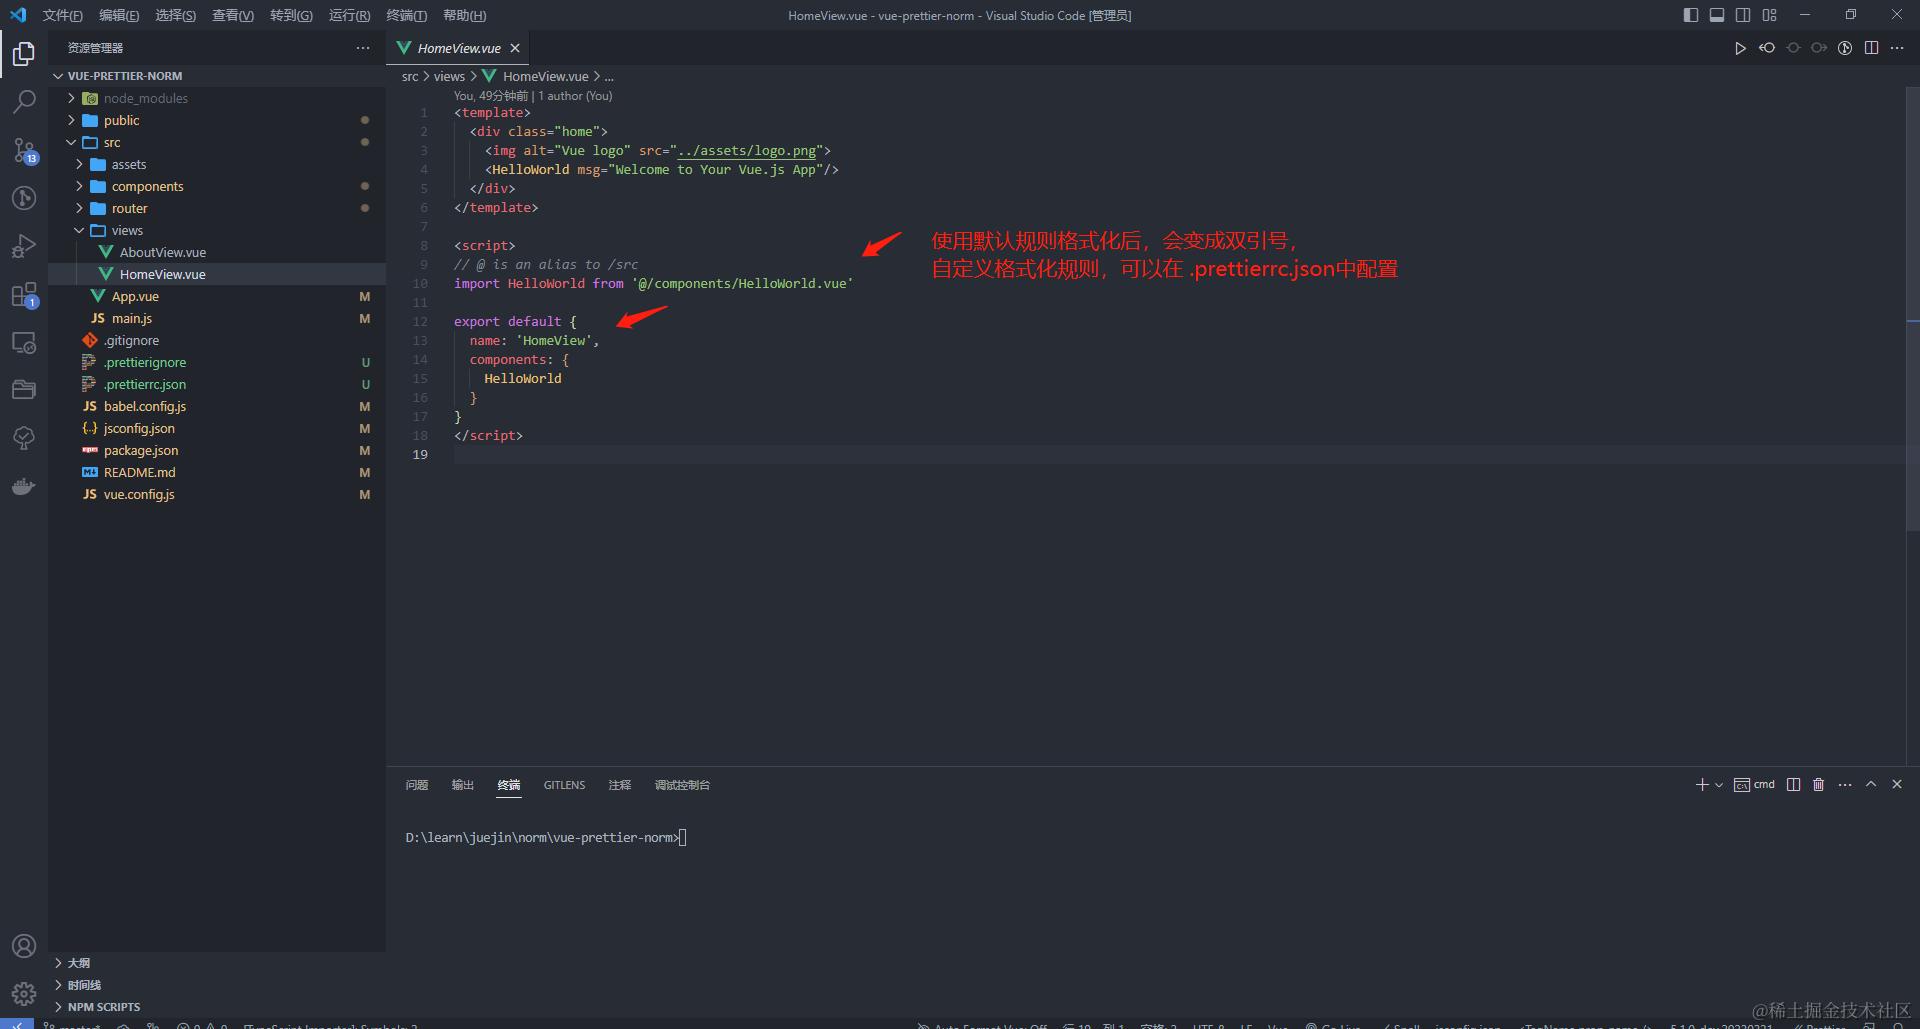Switch to the 输出 output tab
The width and height of the screenshot is (1920, 1029).
(x=463, y=785)
